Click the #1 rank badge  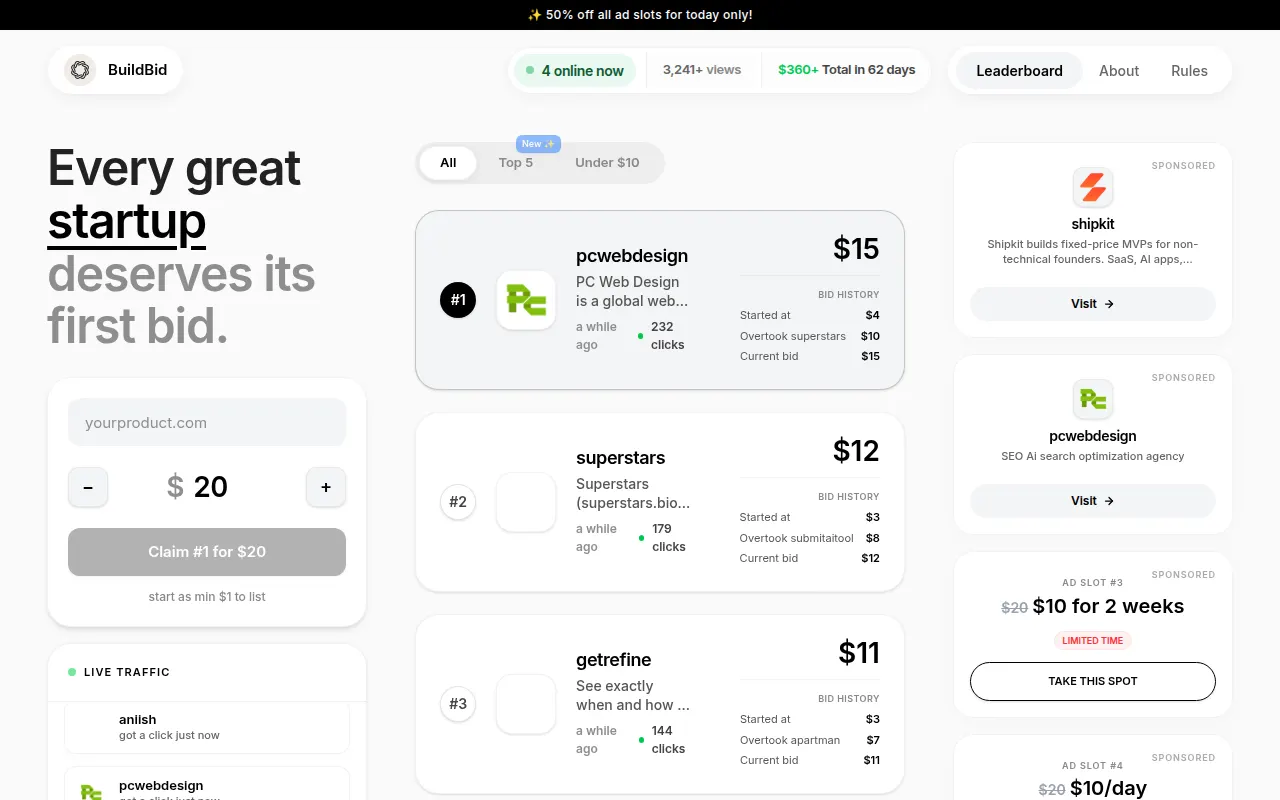coord(458,300)
